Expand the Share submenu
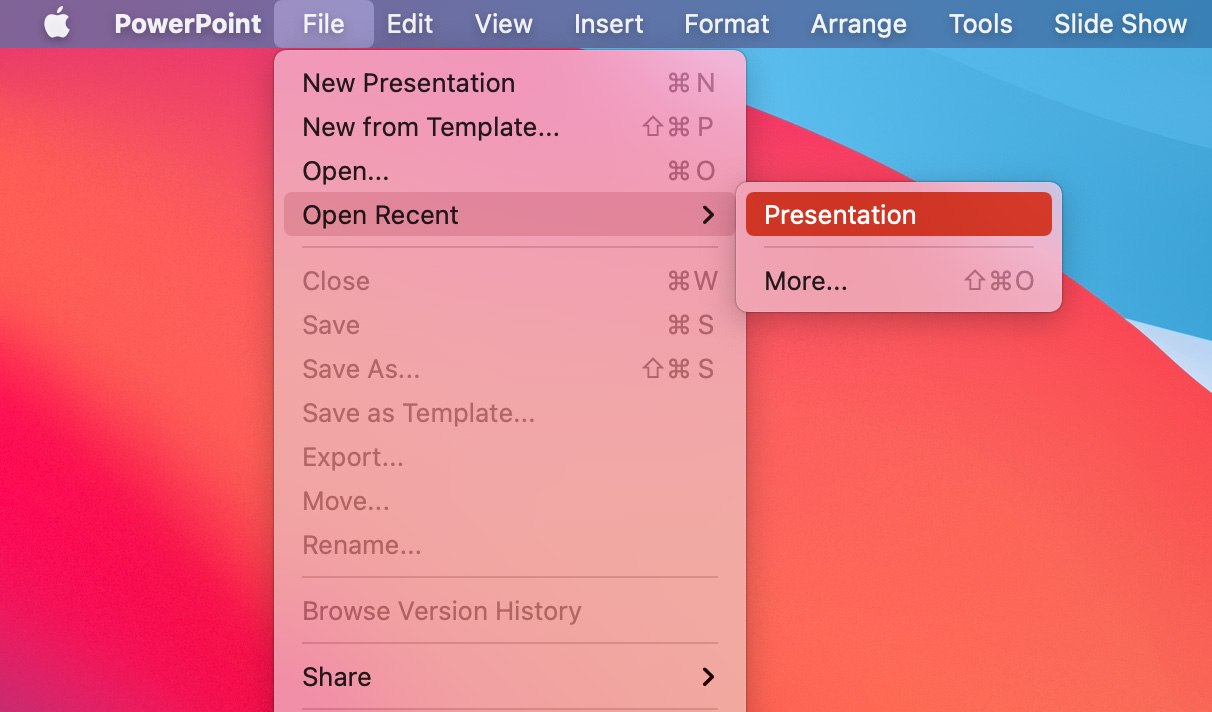 [510, 677]
